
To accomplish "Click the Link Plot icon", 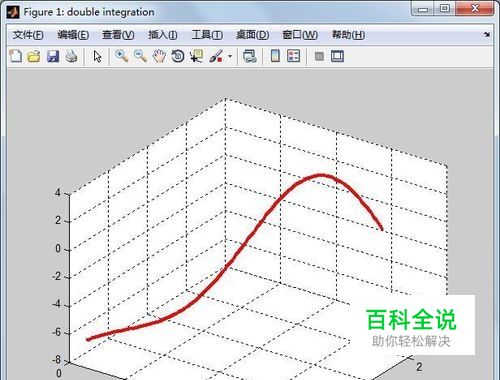I will coord(250,56).
